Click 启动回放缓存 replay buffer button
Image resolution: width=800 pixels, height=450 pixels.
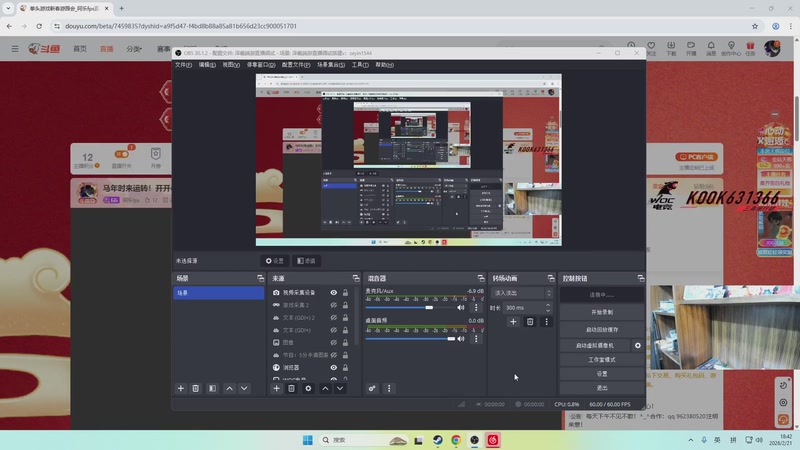click(602, 330)
